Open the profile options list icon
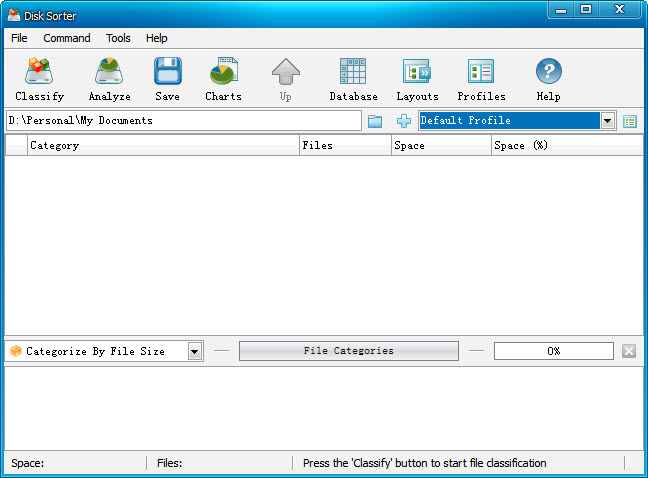Image resolution: width=648 pixels, height=478 pixels. [x=630, y=121]
